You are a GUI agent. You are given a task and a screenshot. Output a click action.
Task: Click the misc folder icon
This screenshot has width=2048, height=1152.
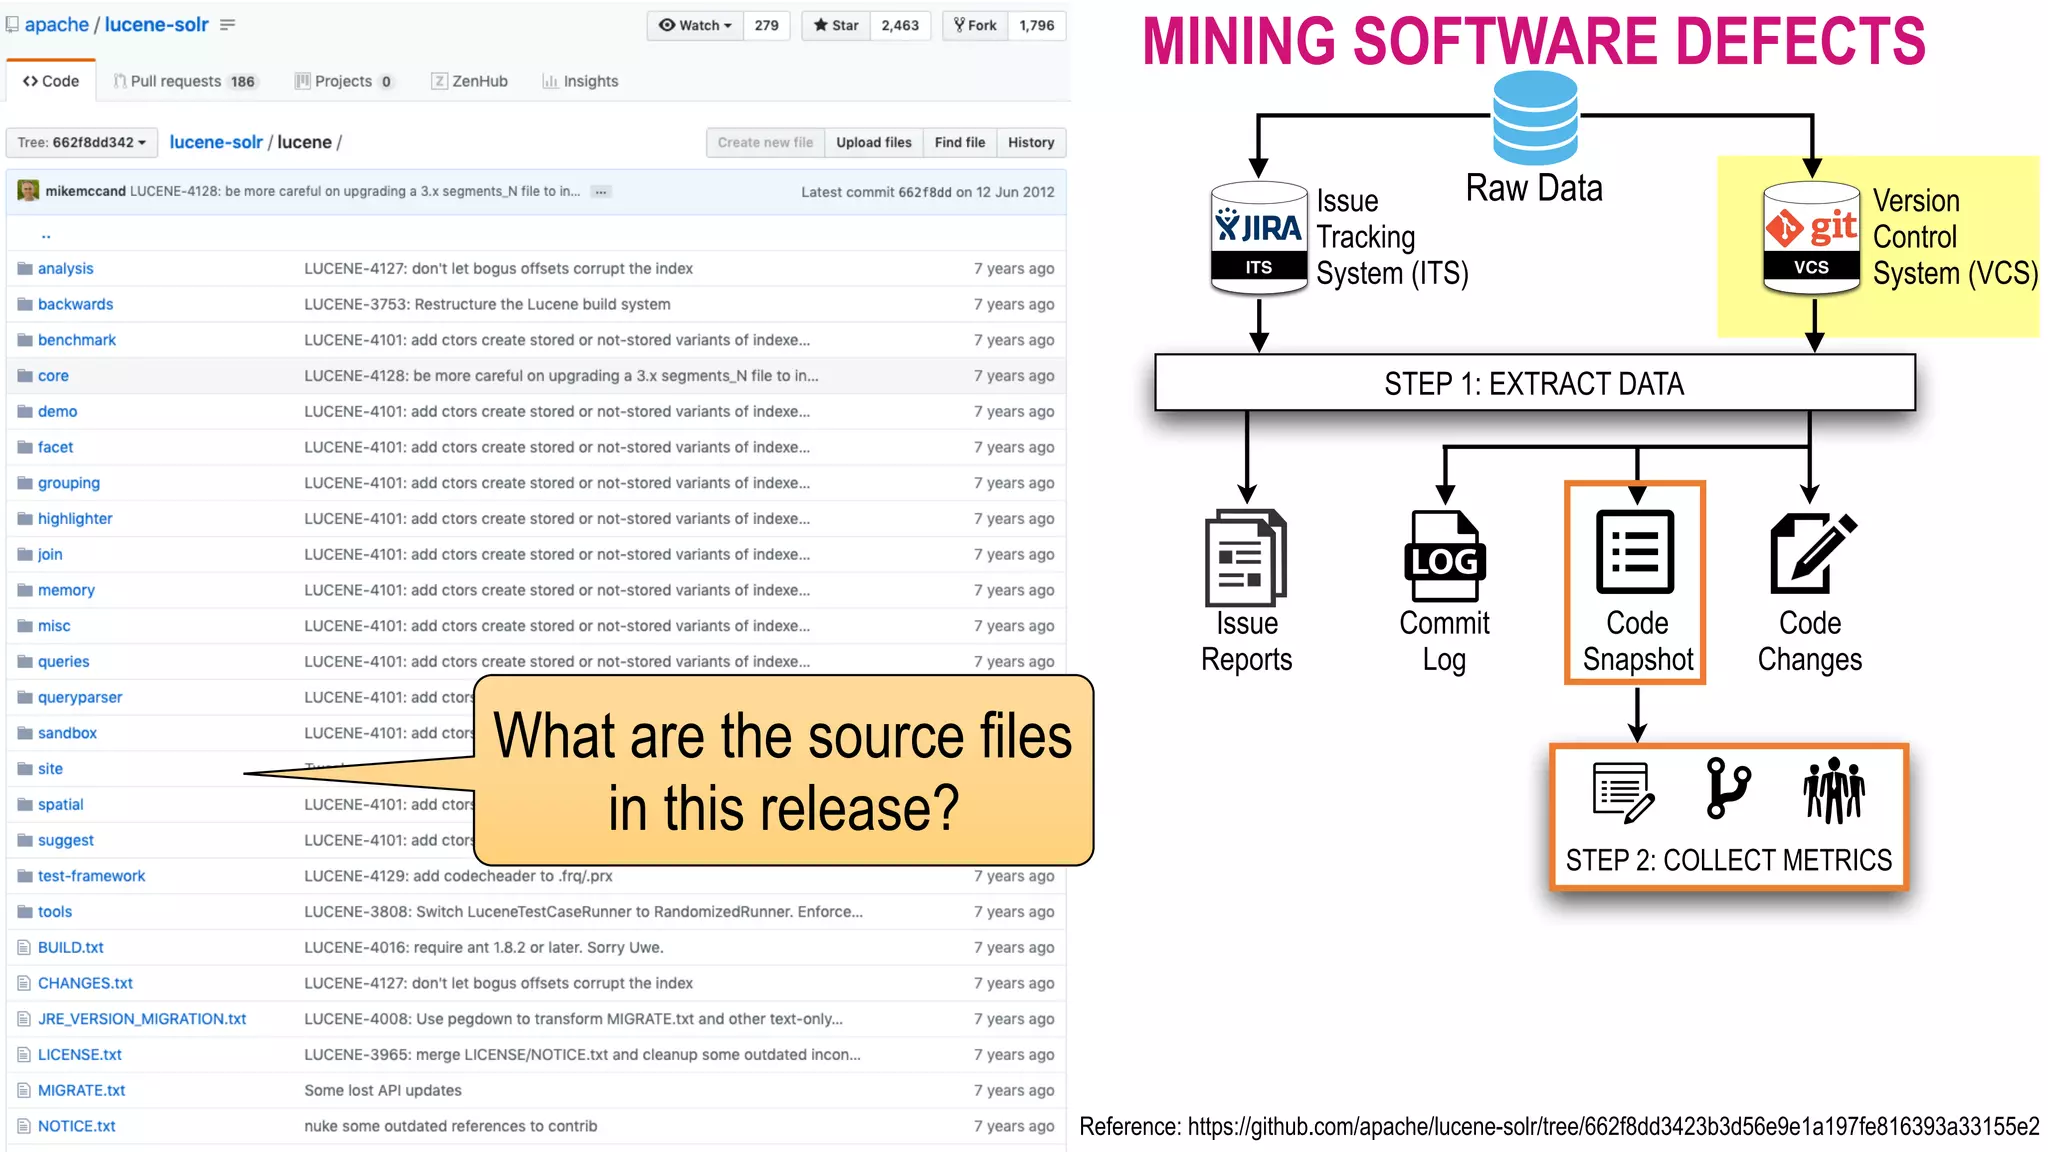[x=25, y=626]
